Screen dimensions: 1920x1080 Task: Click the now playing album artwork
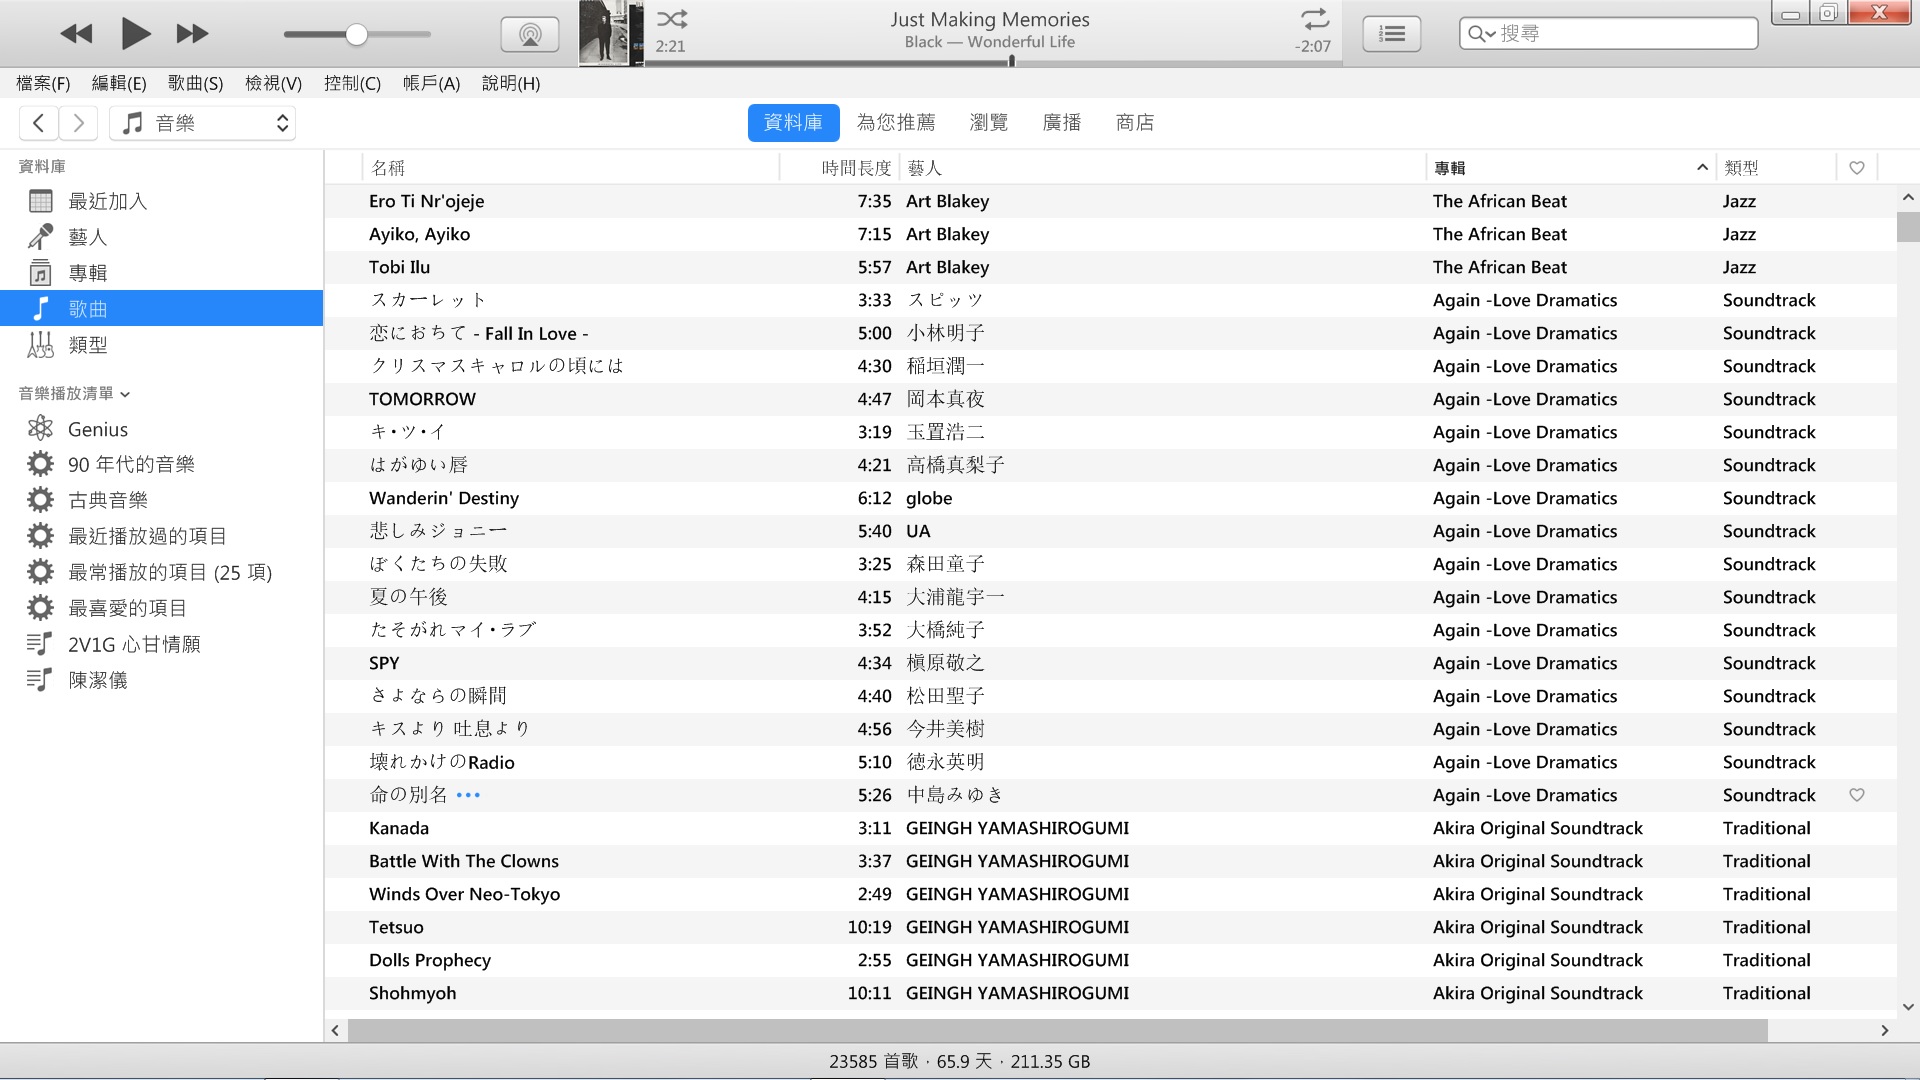(611, 34)
